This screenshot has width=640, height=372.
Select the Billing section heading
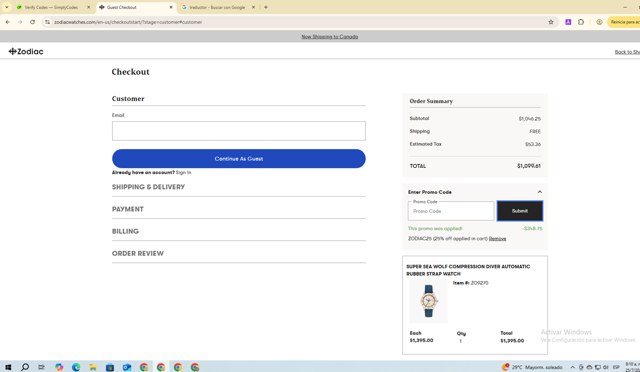pos(125,231)
